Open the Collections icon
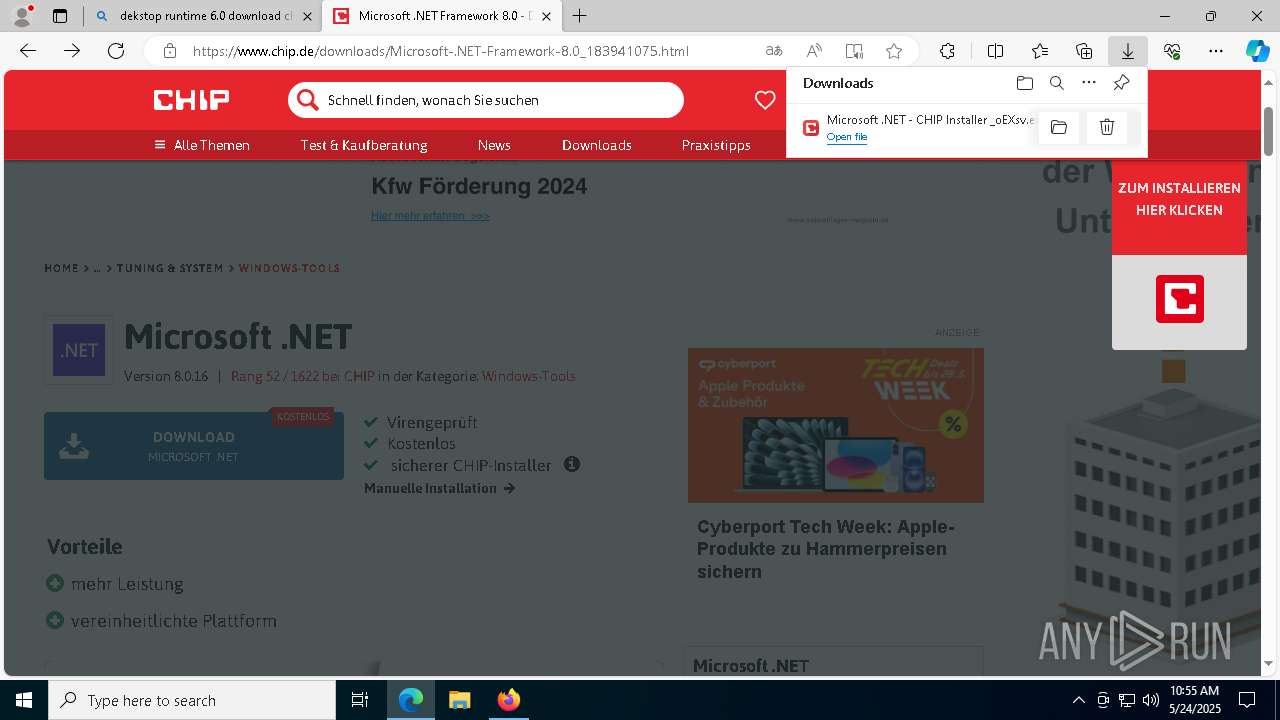1280x720 pixels. coord(1084,51)
